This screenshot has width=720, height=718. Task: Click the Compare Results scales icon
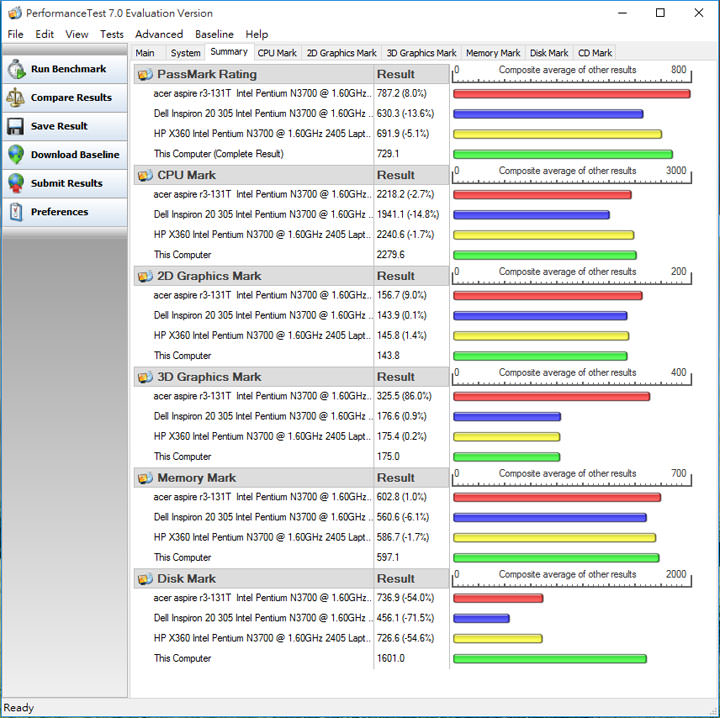[x=16, y=98]
